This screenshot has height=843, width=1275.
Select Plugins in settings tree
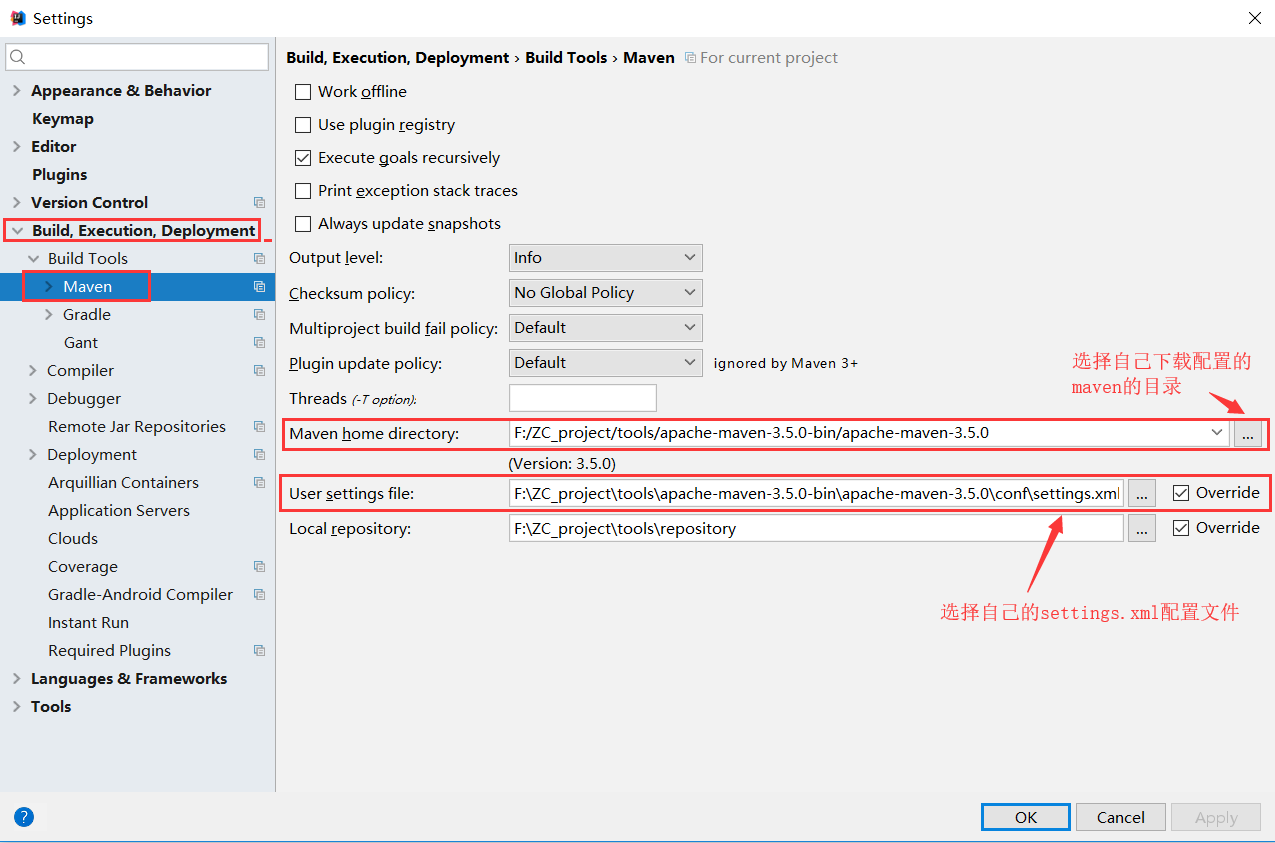(x=59, y=174)
